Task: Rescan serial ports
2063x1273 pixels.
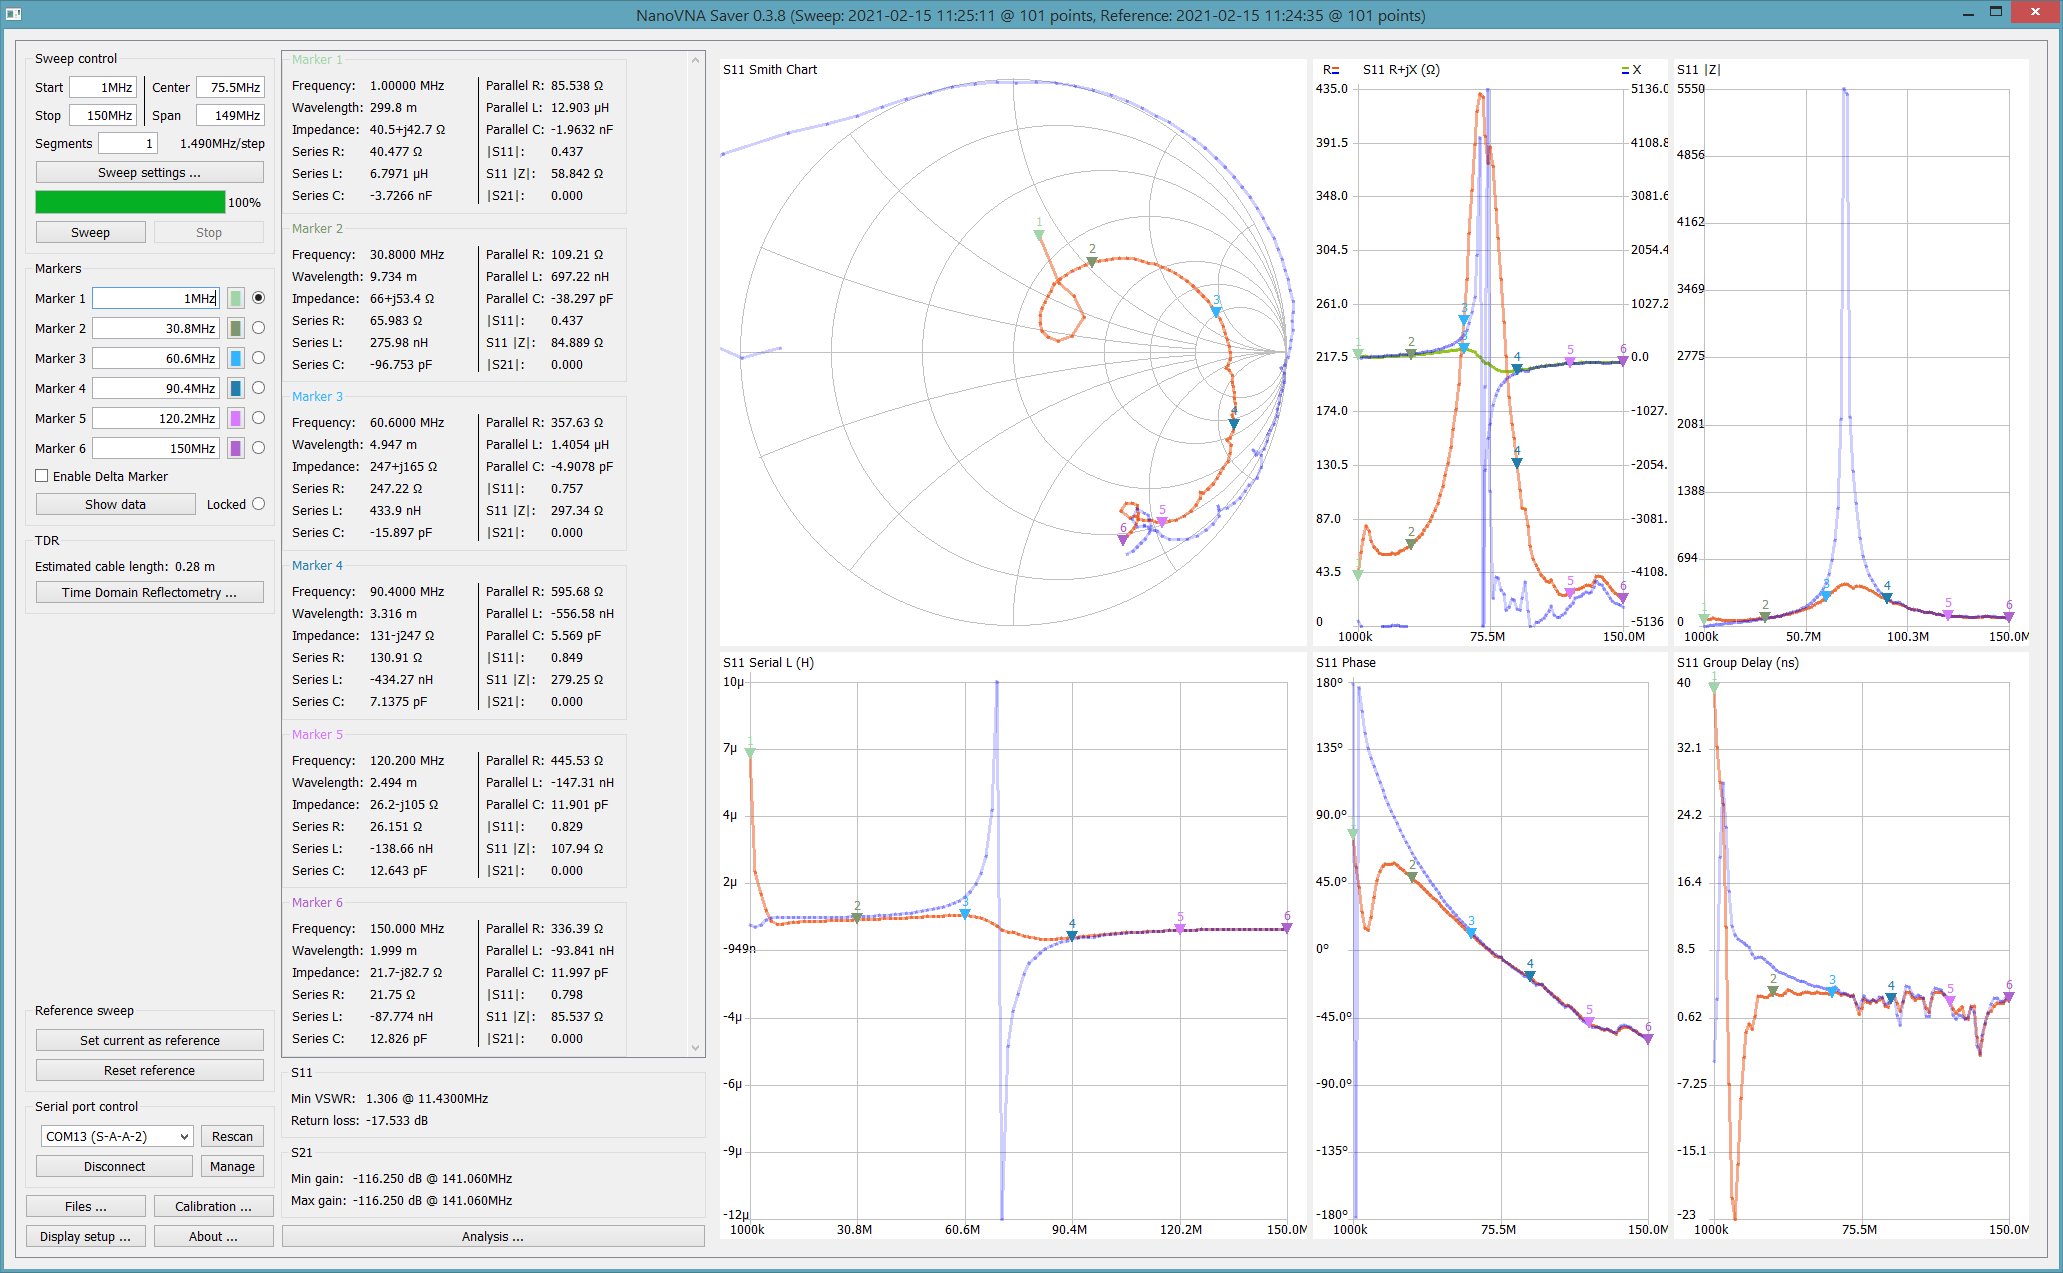Action: pyautogui.click(x=232, y=1136)
